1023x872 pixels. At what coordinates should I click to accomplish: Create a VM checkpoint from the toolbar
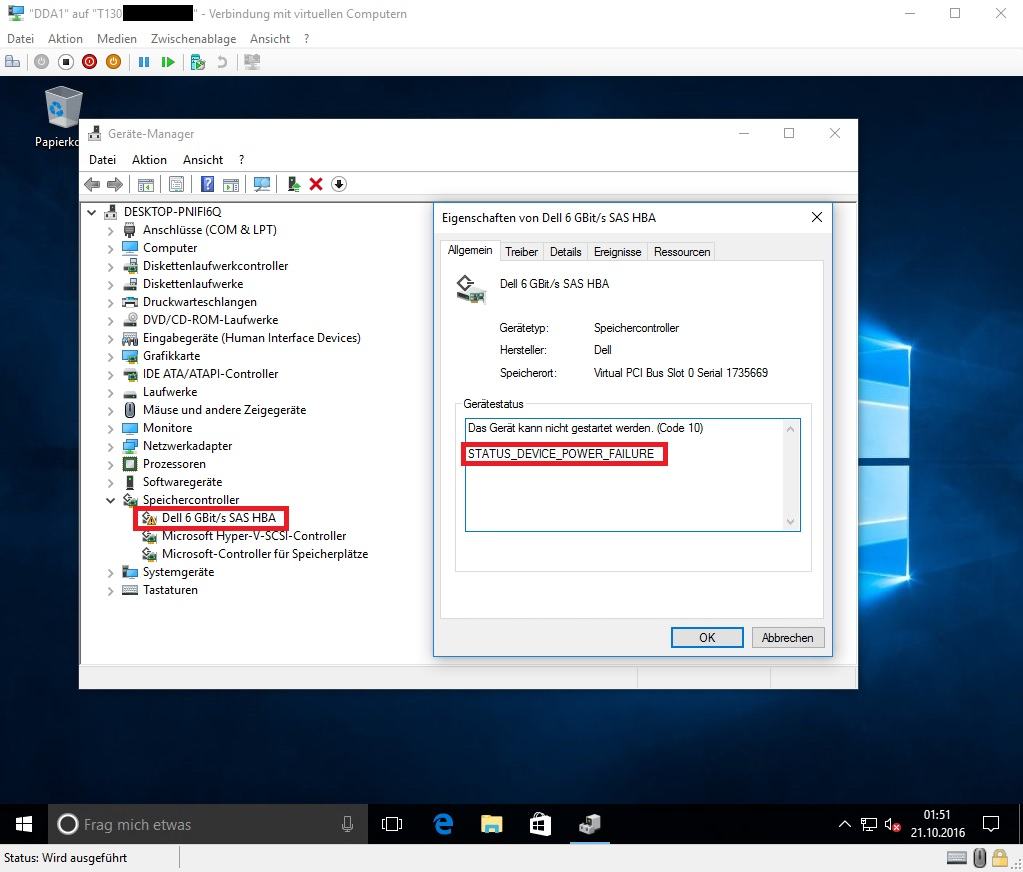[x=198, y=62]
